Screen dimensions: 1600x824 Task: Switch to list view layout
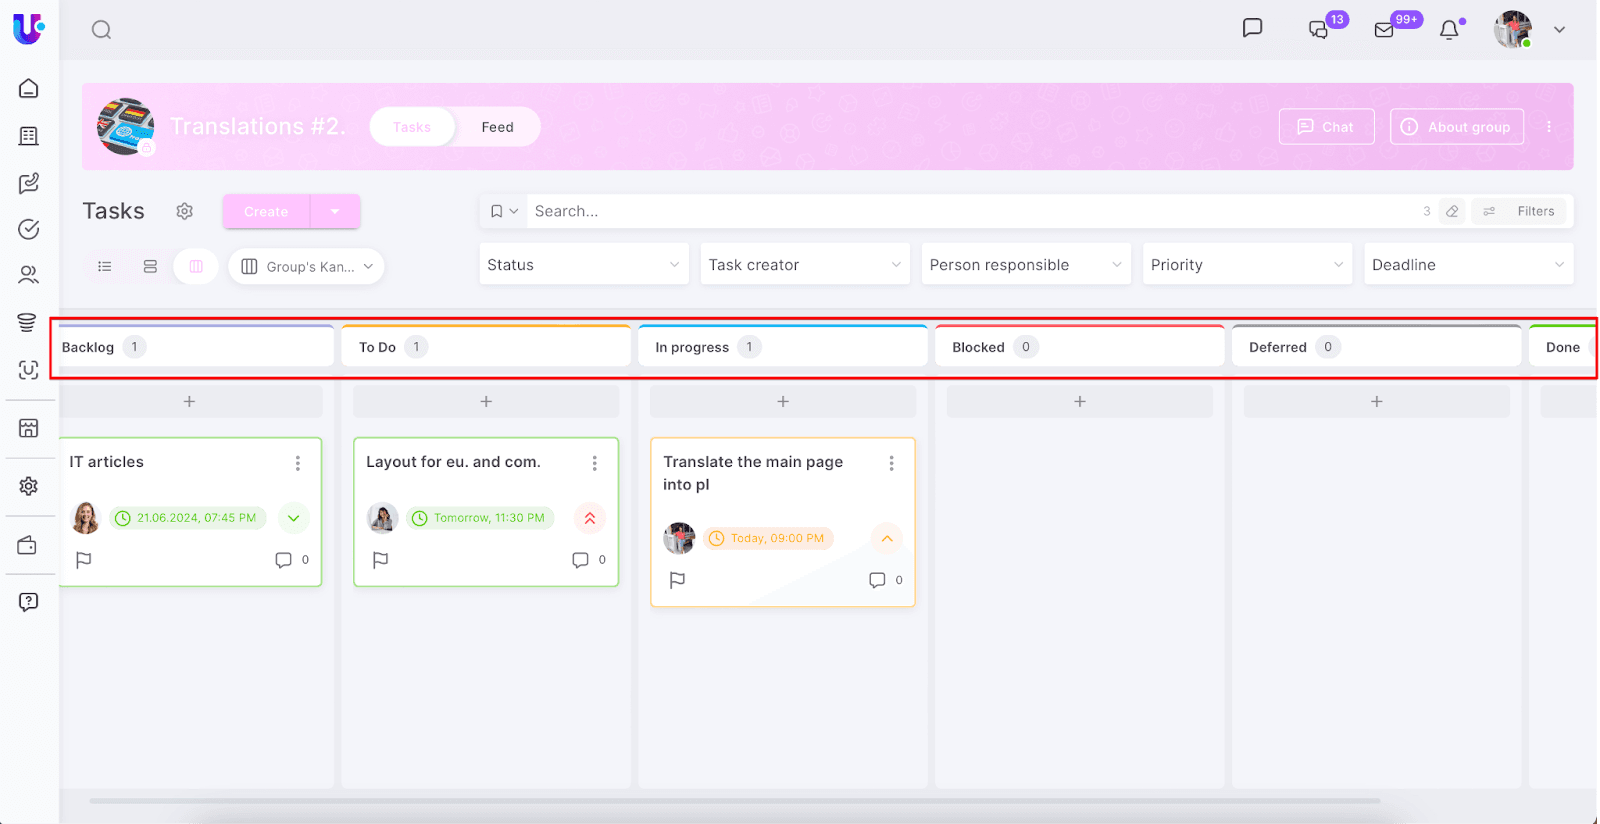pos(104,267)
